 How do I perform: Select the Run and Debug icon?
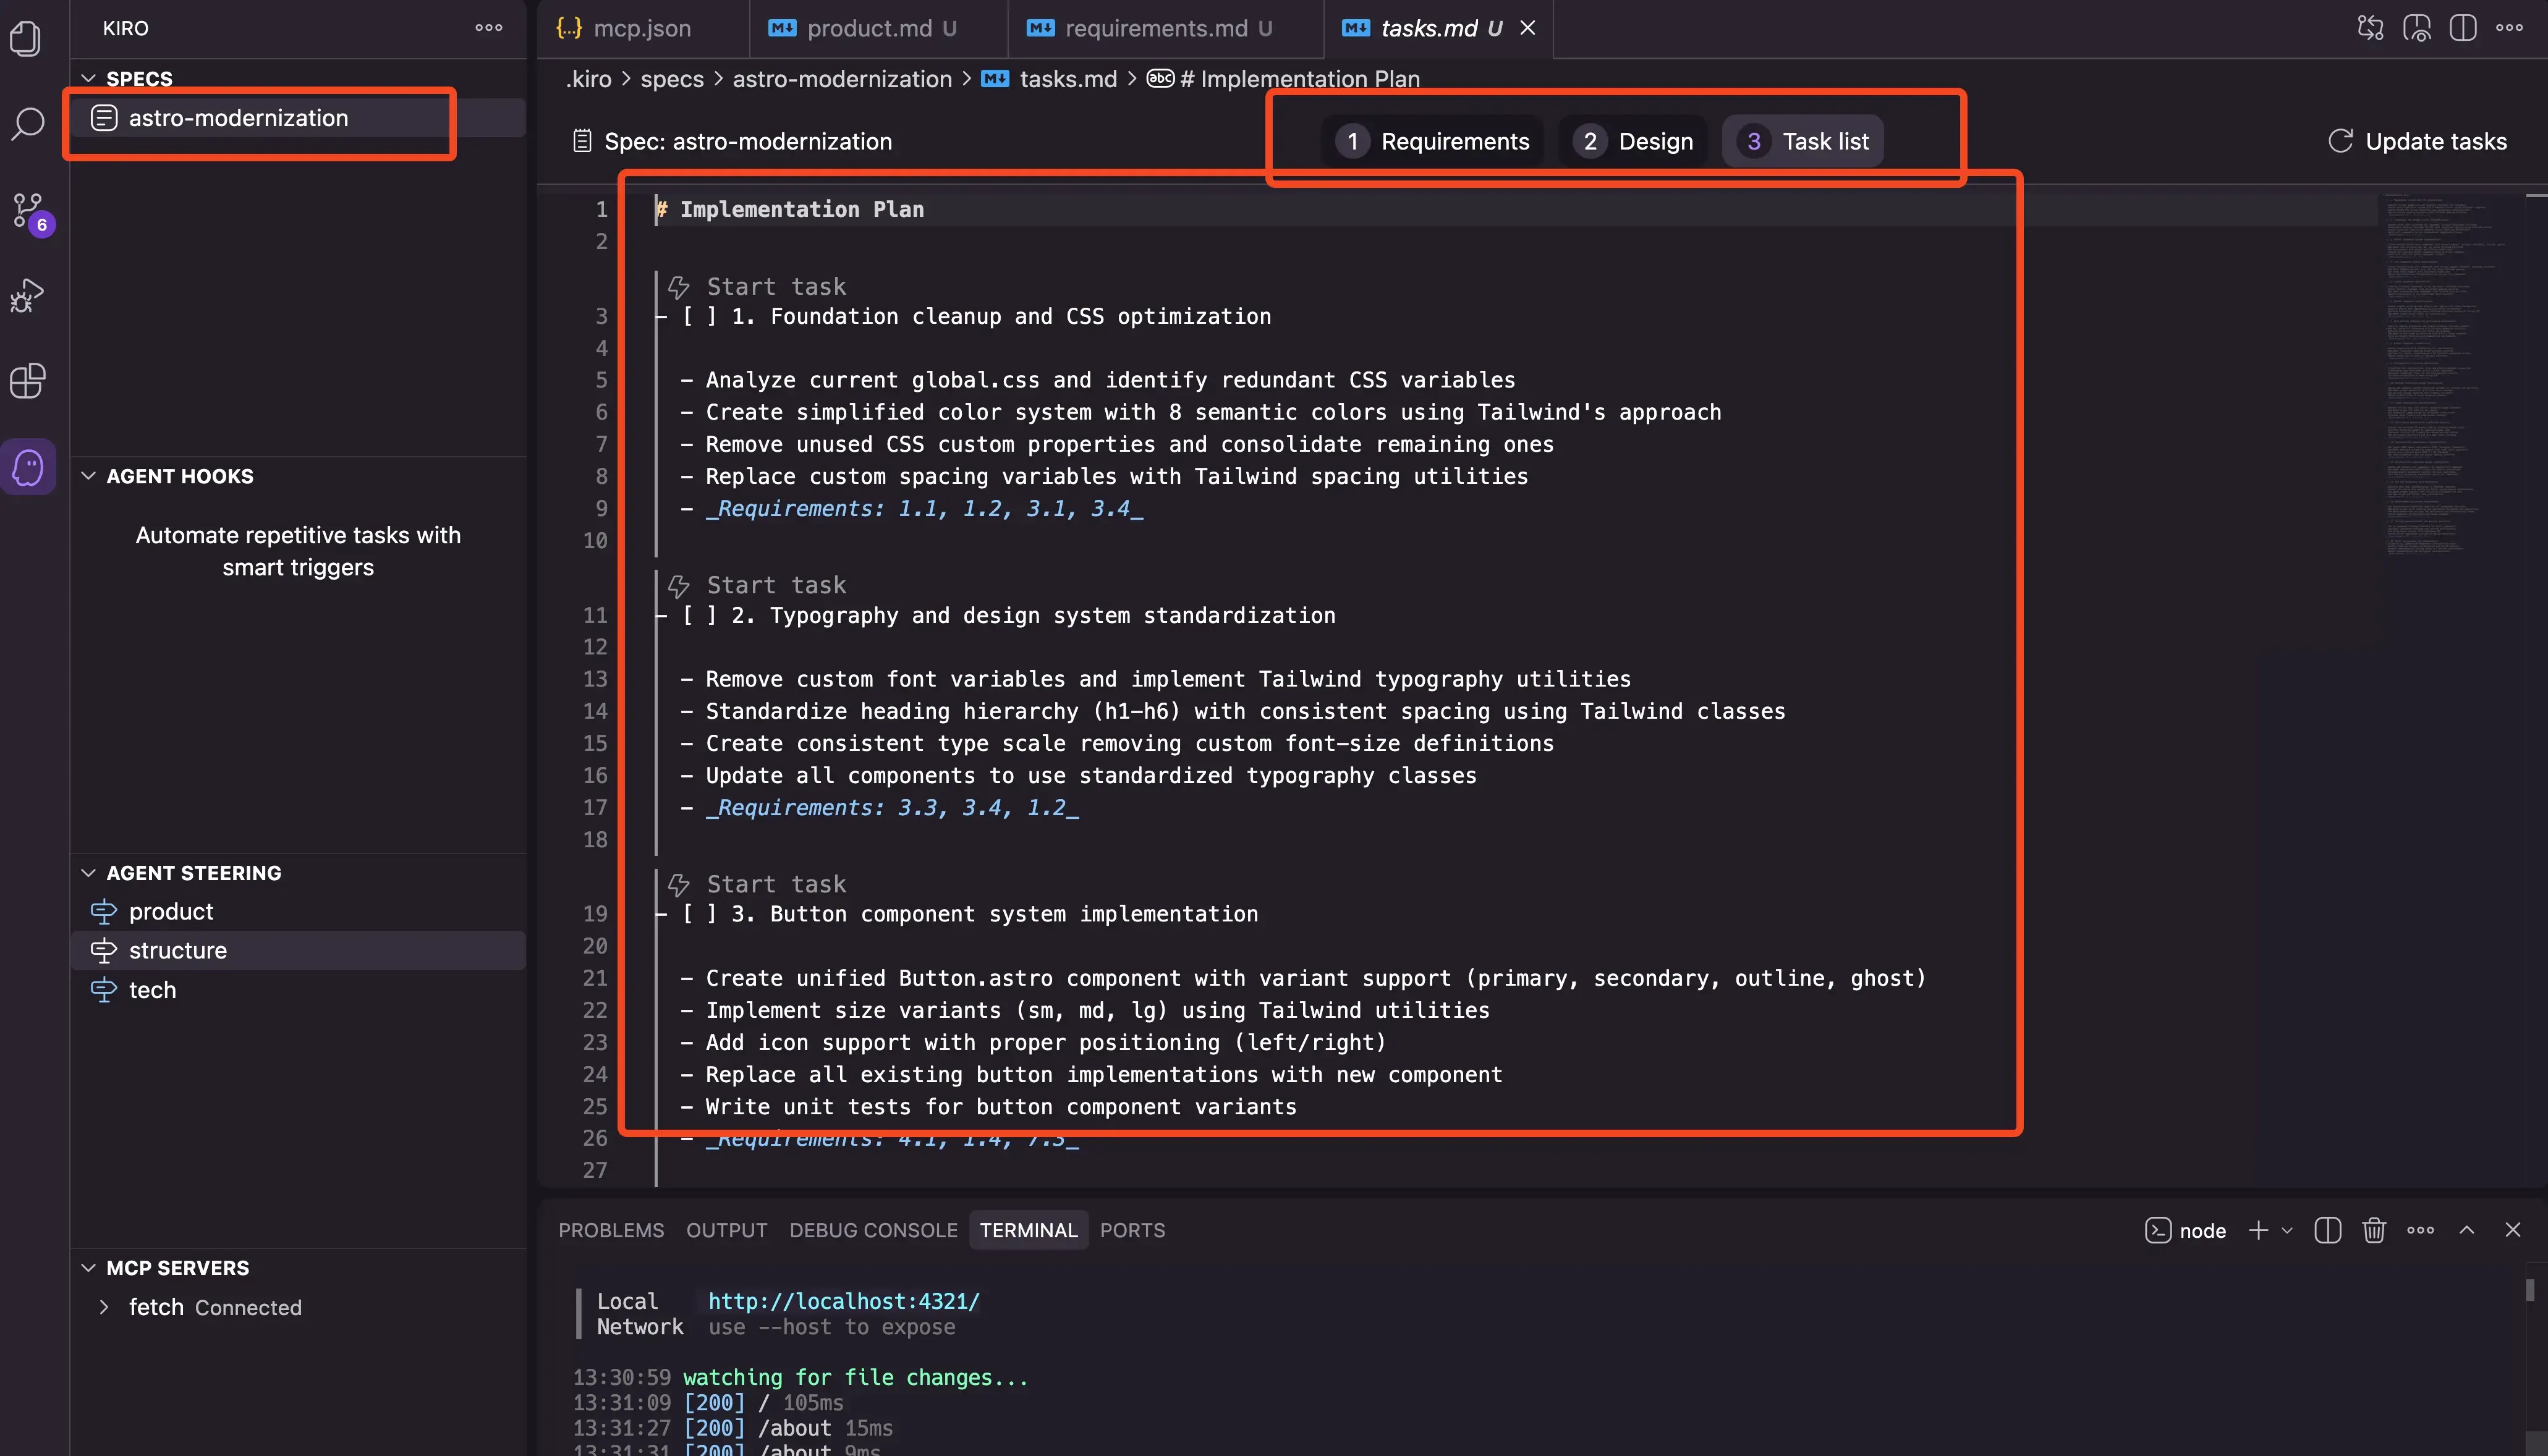[x=27, y=295]
